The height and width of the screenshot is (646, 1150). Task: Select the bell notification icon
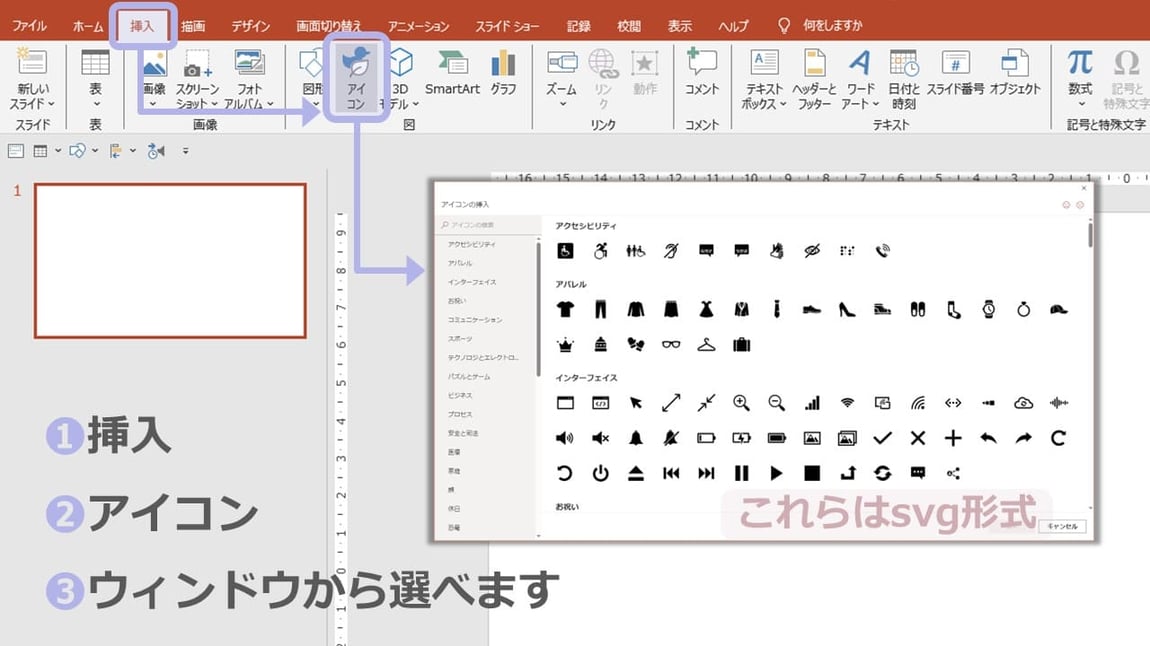[636, 438]
